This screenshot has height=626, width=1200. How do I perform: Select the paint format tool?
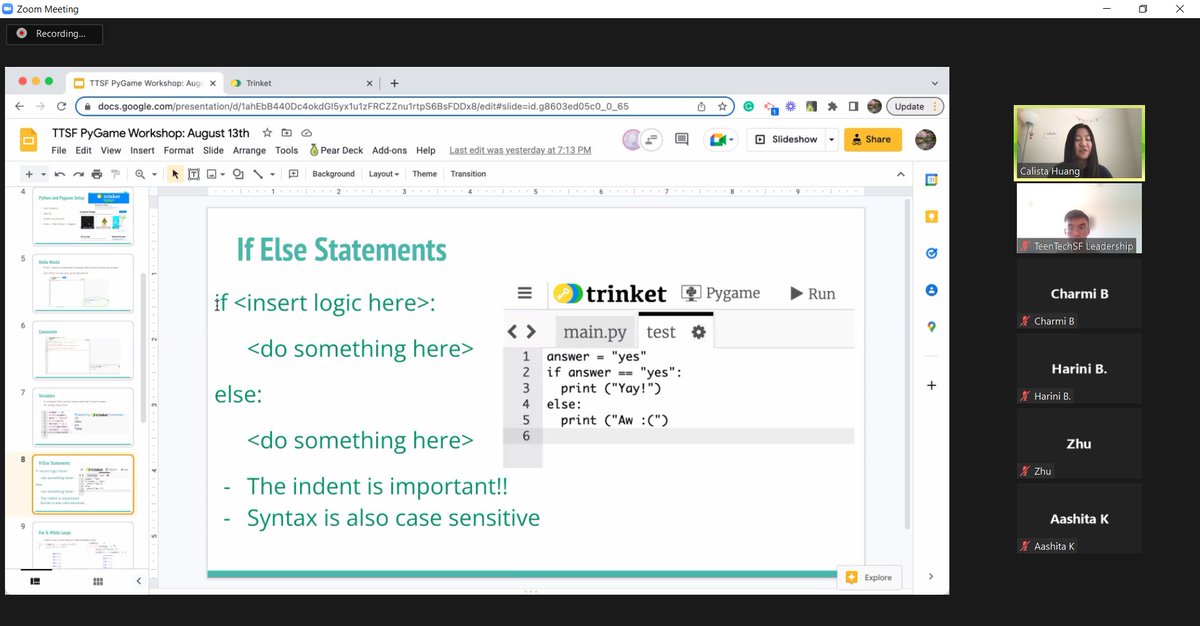[113, 174]
